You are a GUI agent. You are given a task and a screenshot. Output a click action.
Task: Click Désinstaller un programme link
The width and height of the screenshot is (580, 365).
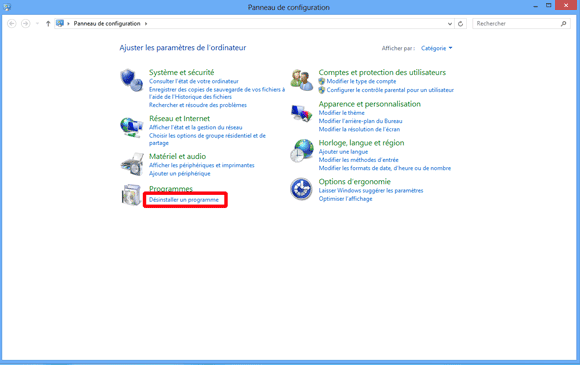184,200
